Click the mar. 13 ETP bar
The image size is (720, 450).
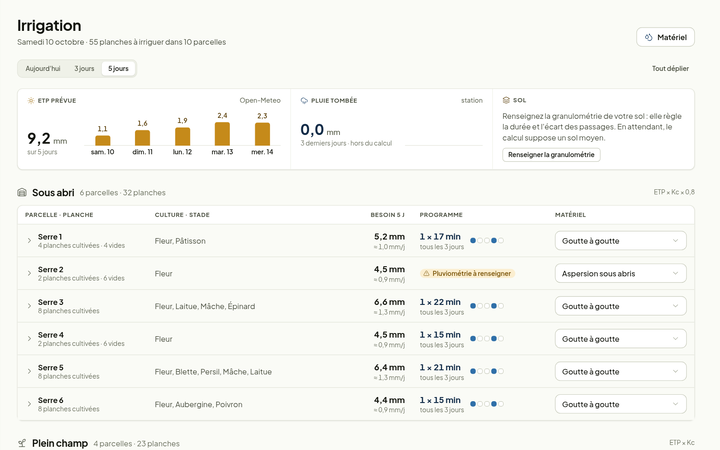tap(222, 134)
